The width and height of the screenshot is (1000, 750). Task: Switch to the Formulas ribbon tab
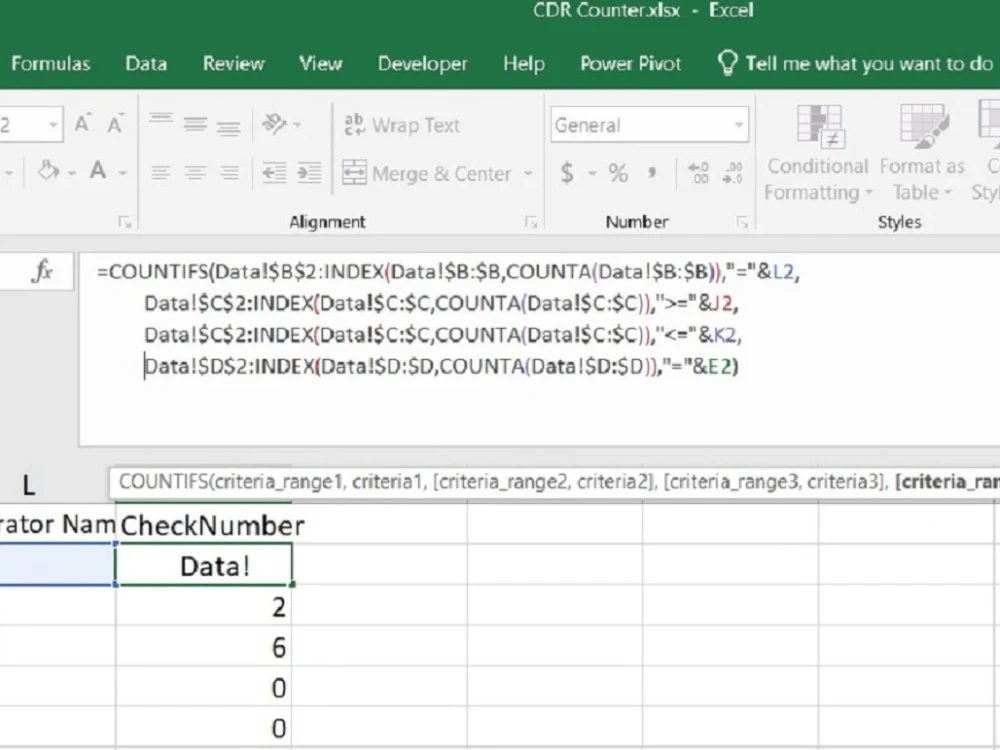(50, 63)
